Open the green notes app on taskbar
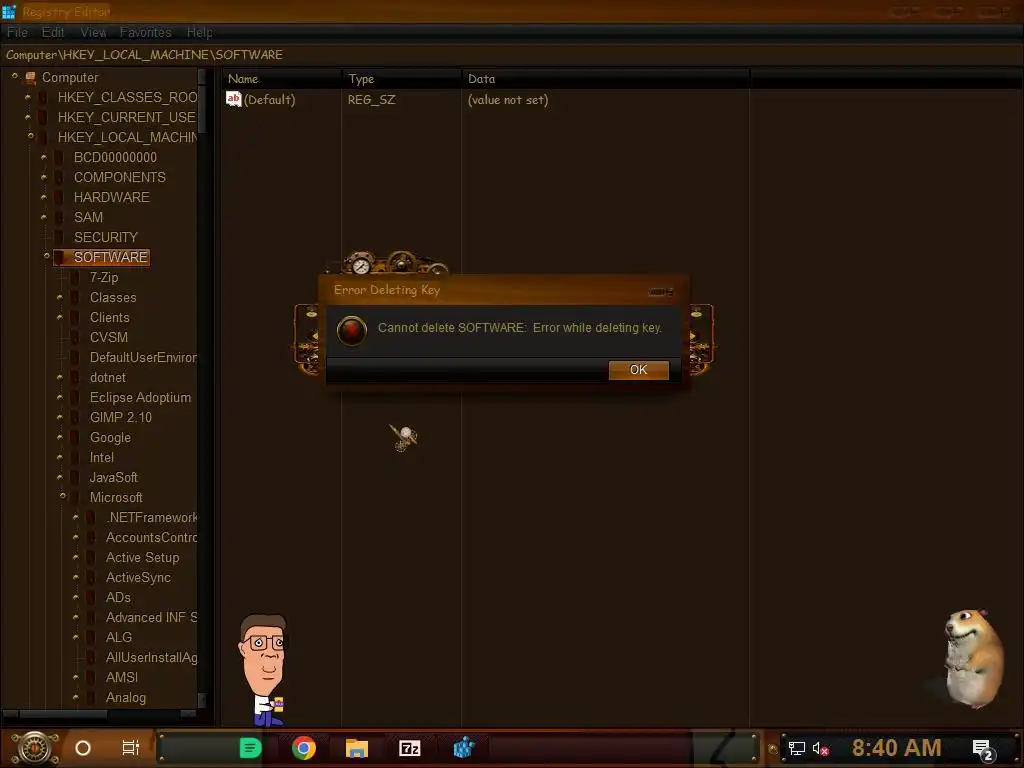 250,748
